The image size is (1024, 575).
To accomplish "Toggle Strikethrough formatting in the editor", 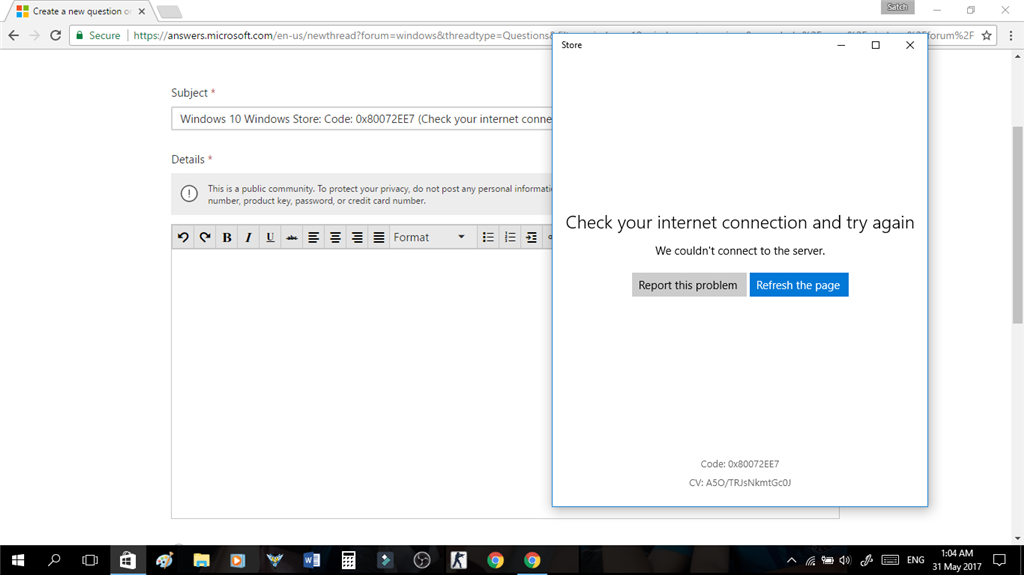I will (292, 237).
